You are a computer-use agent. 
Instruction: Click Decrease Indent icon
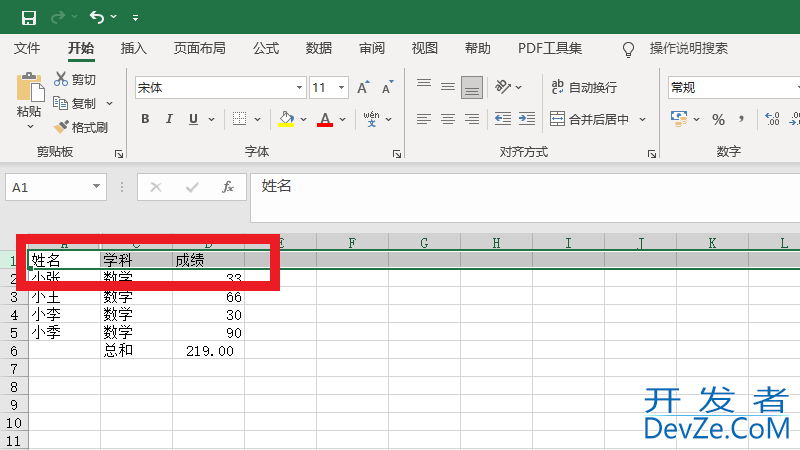(503, 119)
